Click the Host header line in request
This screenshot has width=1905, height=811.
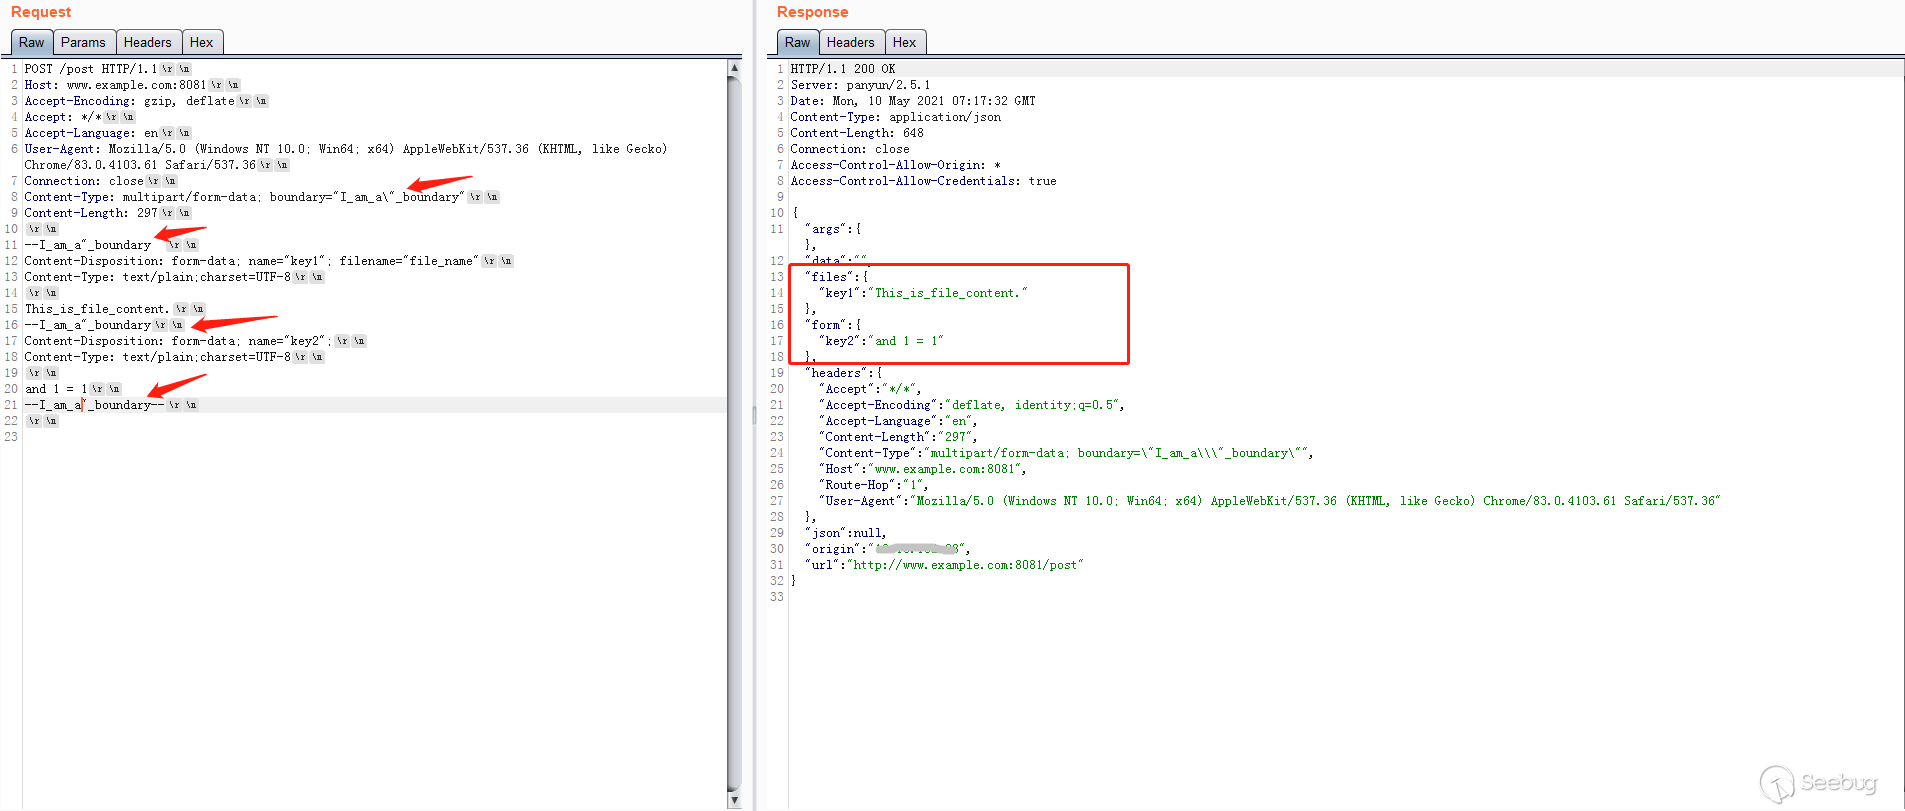point(115,85)
